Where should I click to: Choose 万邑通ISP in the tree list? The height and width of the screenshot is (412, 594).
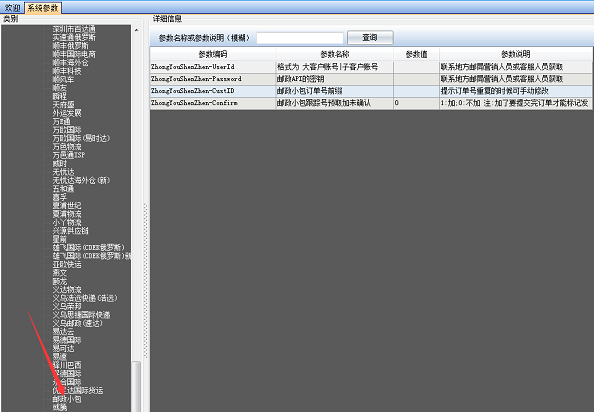[69, 155]
